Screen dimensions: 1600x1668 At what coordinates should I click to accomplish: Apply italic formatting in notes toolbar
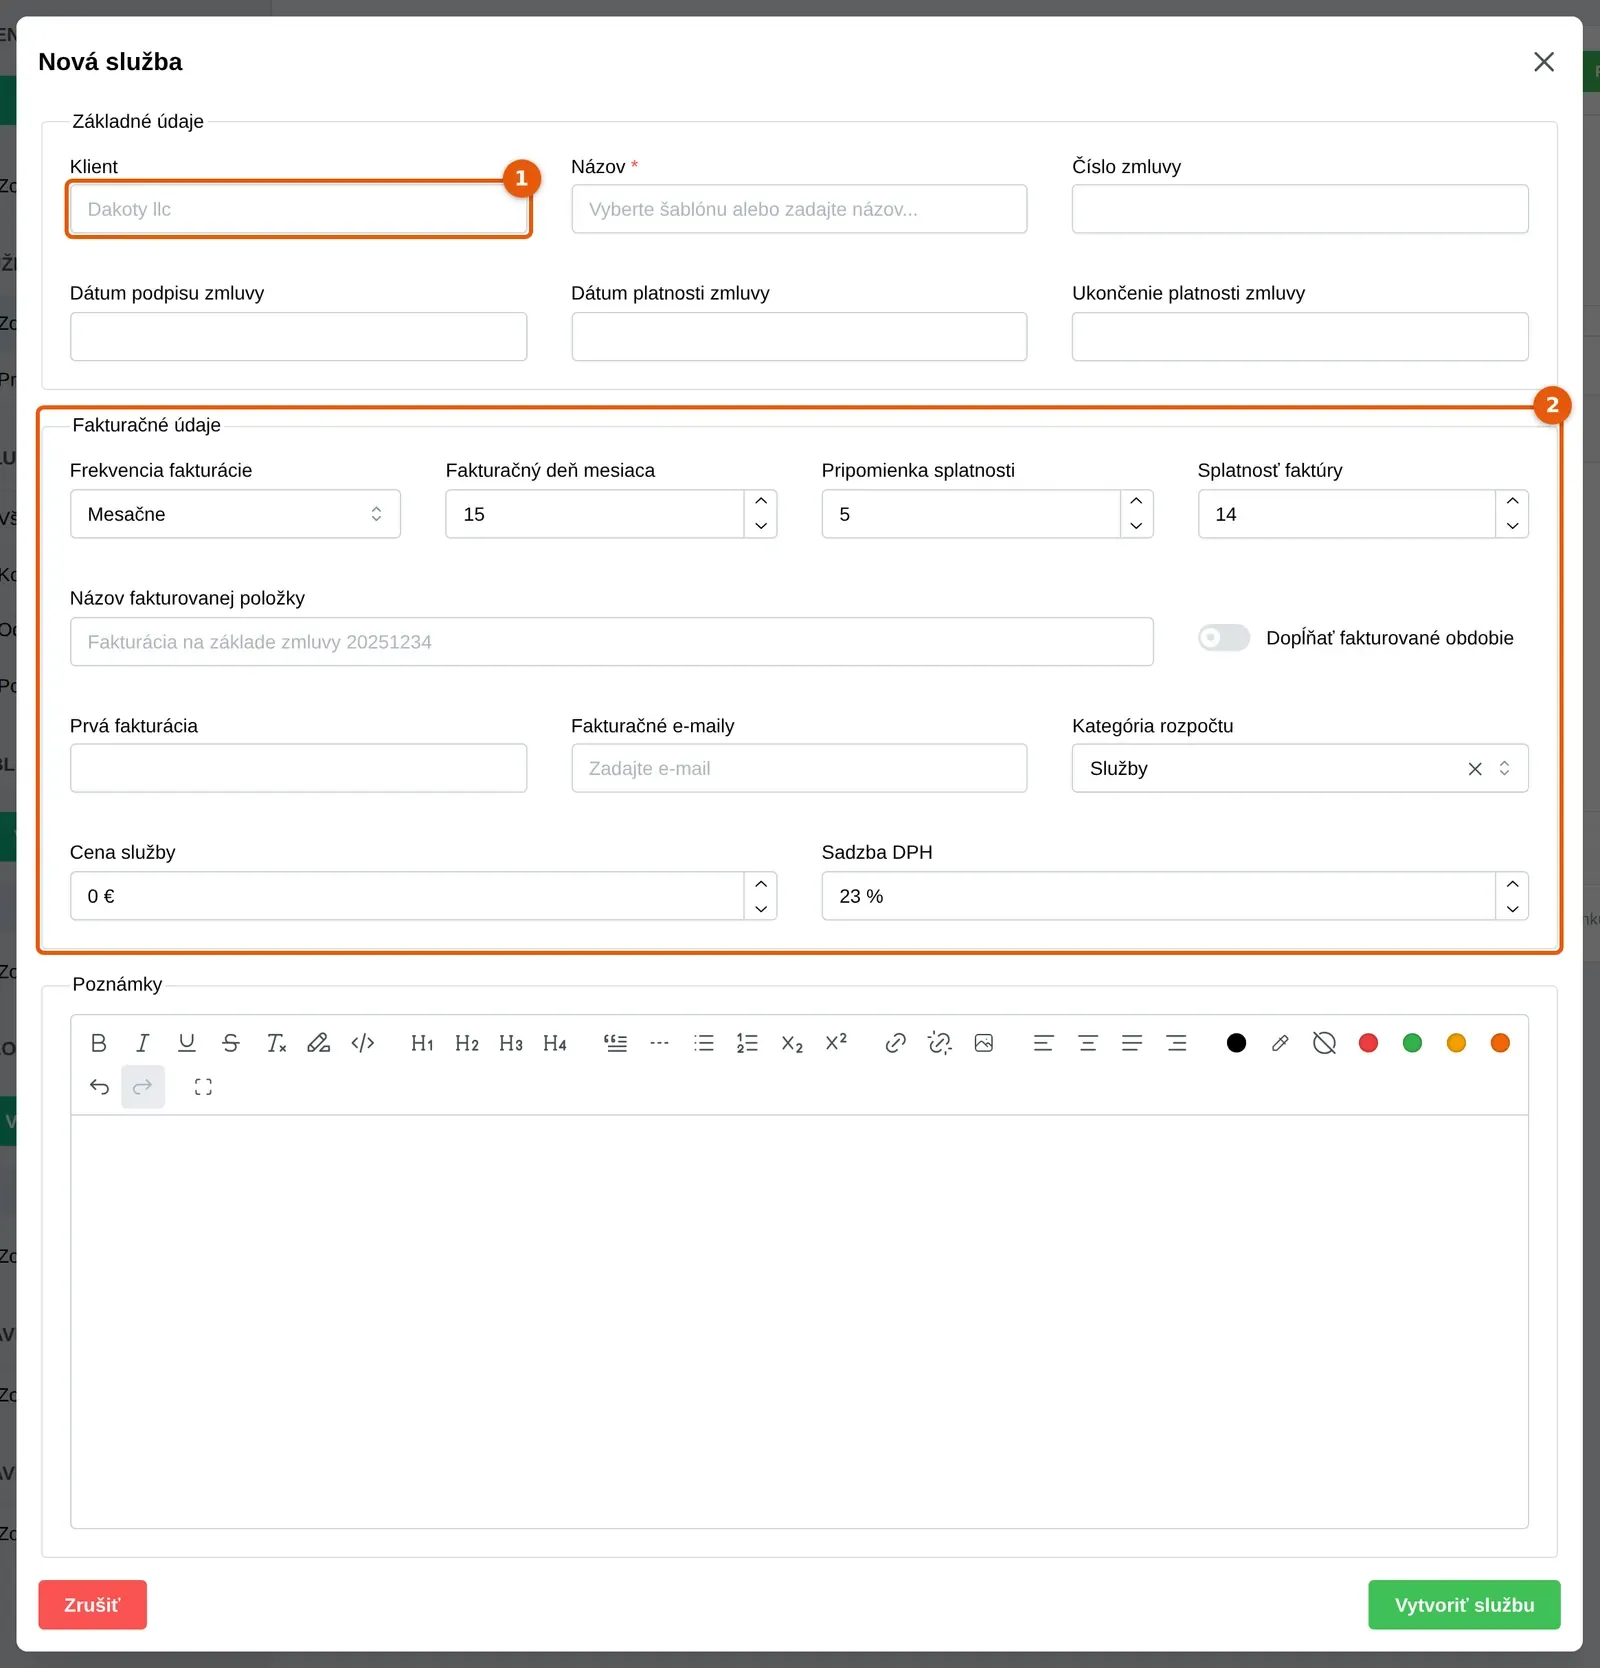(143, 1043)
